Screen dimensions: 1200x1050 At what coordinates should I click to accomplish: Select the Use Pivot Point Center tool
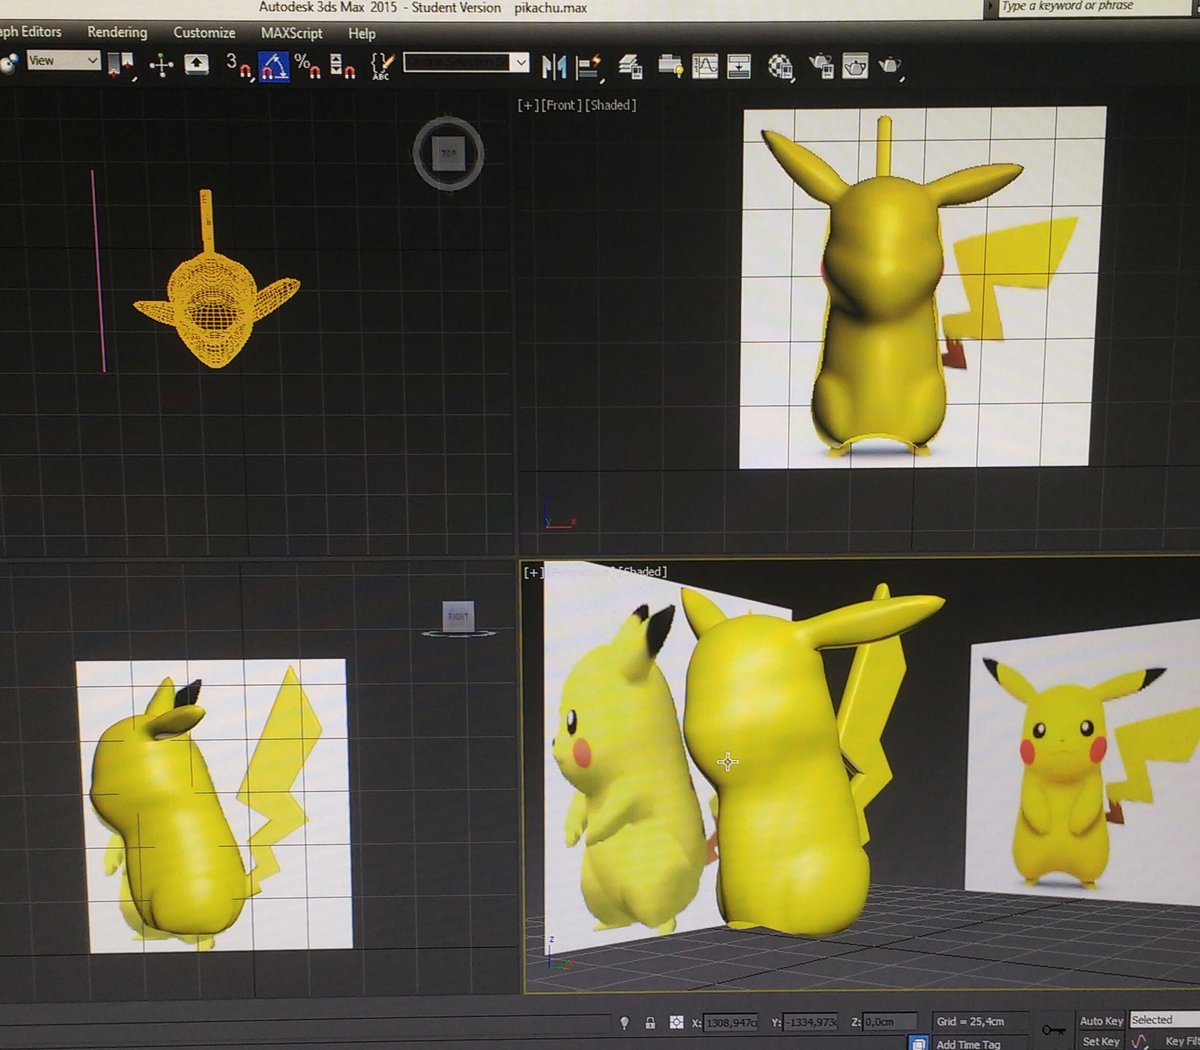pos(122,66)
